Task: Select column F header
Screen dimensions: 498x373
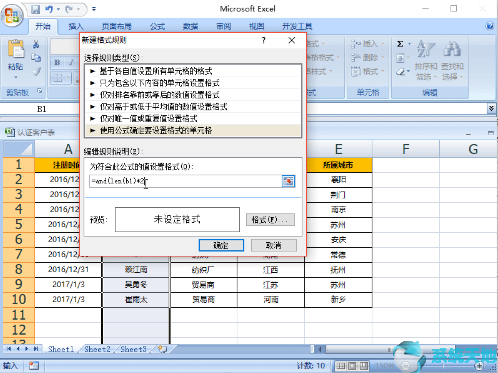Action: (406, 149)
